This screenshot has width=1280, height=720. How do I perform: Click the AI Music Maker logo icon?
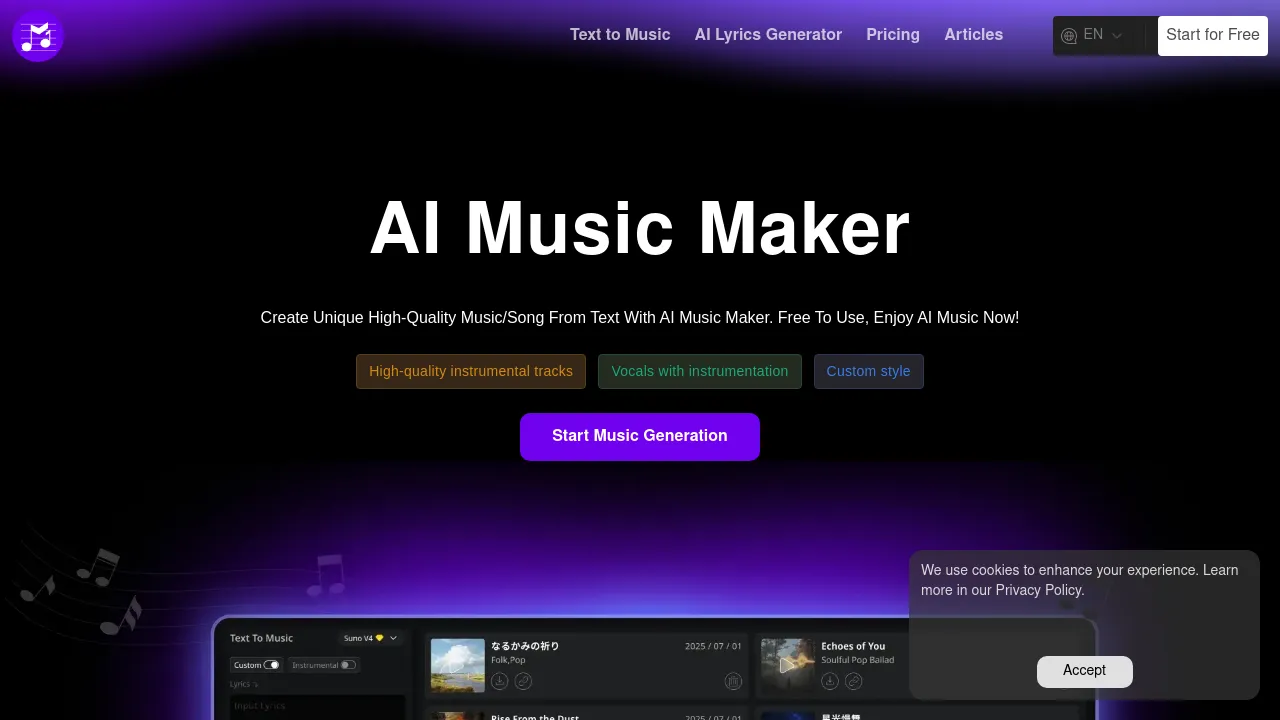coord(38,36)
